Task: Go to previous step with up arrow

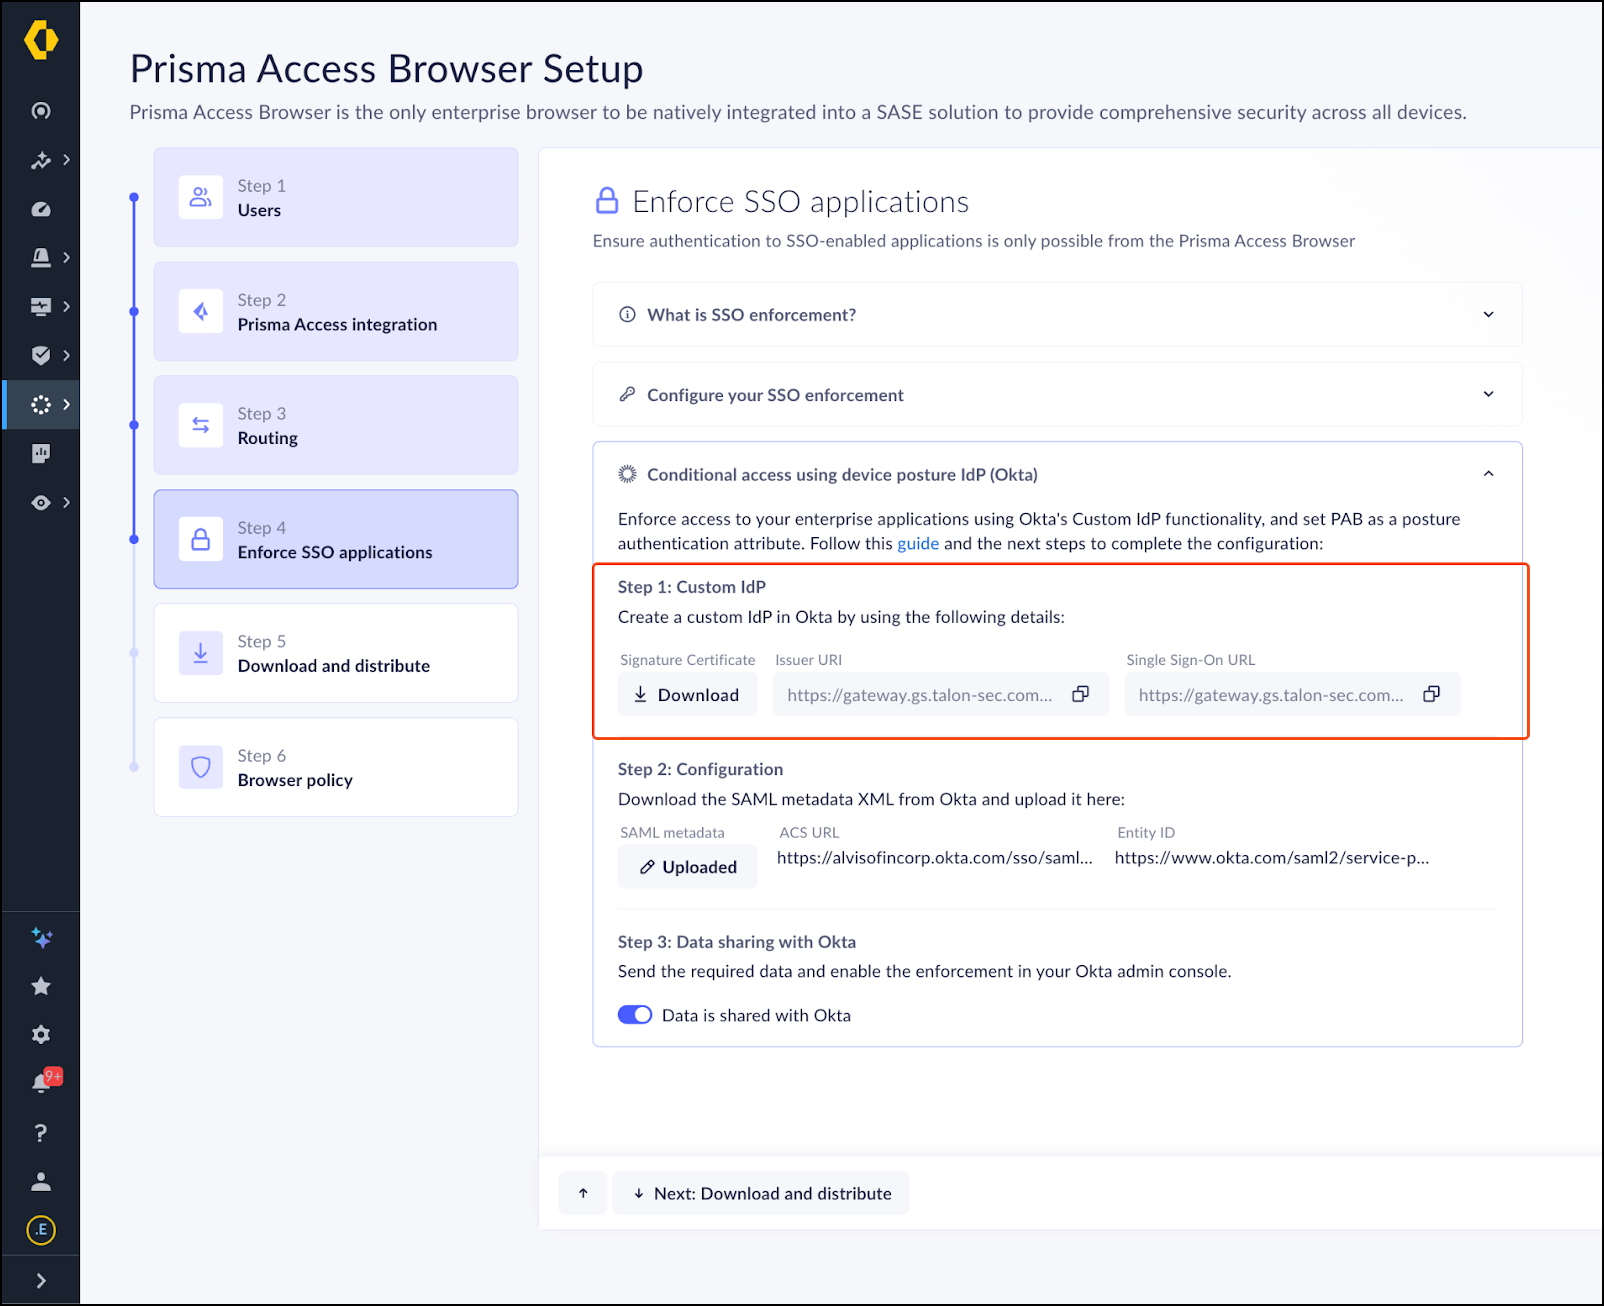Action: pos(583,1193)
